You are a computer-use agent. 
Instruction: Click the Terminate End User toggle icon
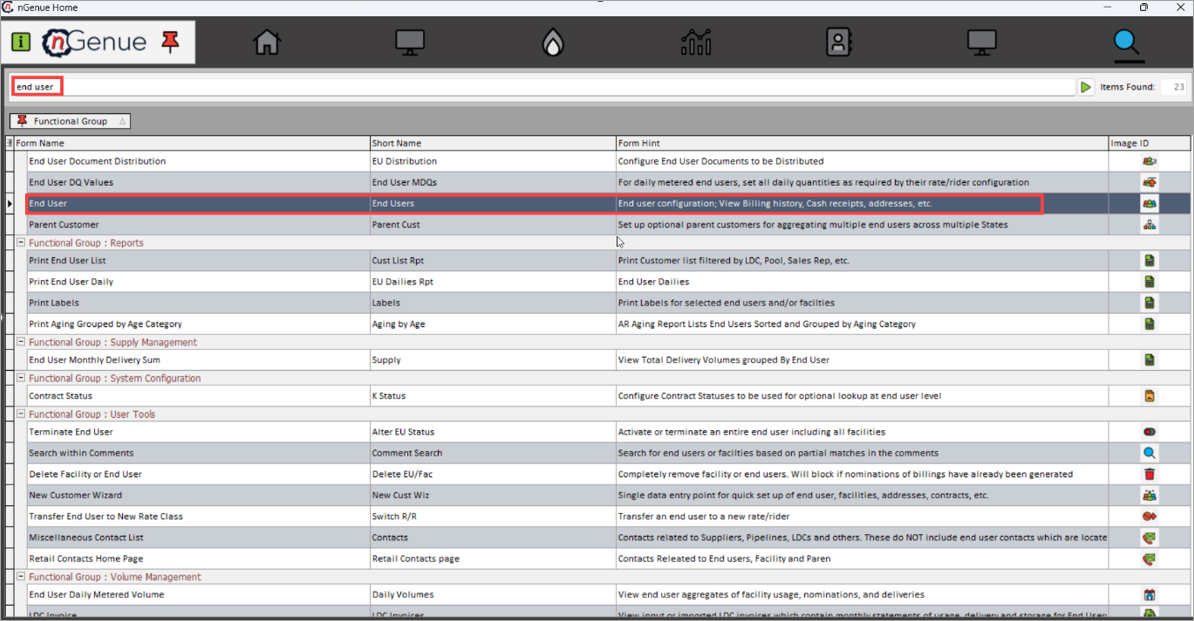(x=1149, y=432)
